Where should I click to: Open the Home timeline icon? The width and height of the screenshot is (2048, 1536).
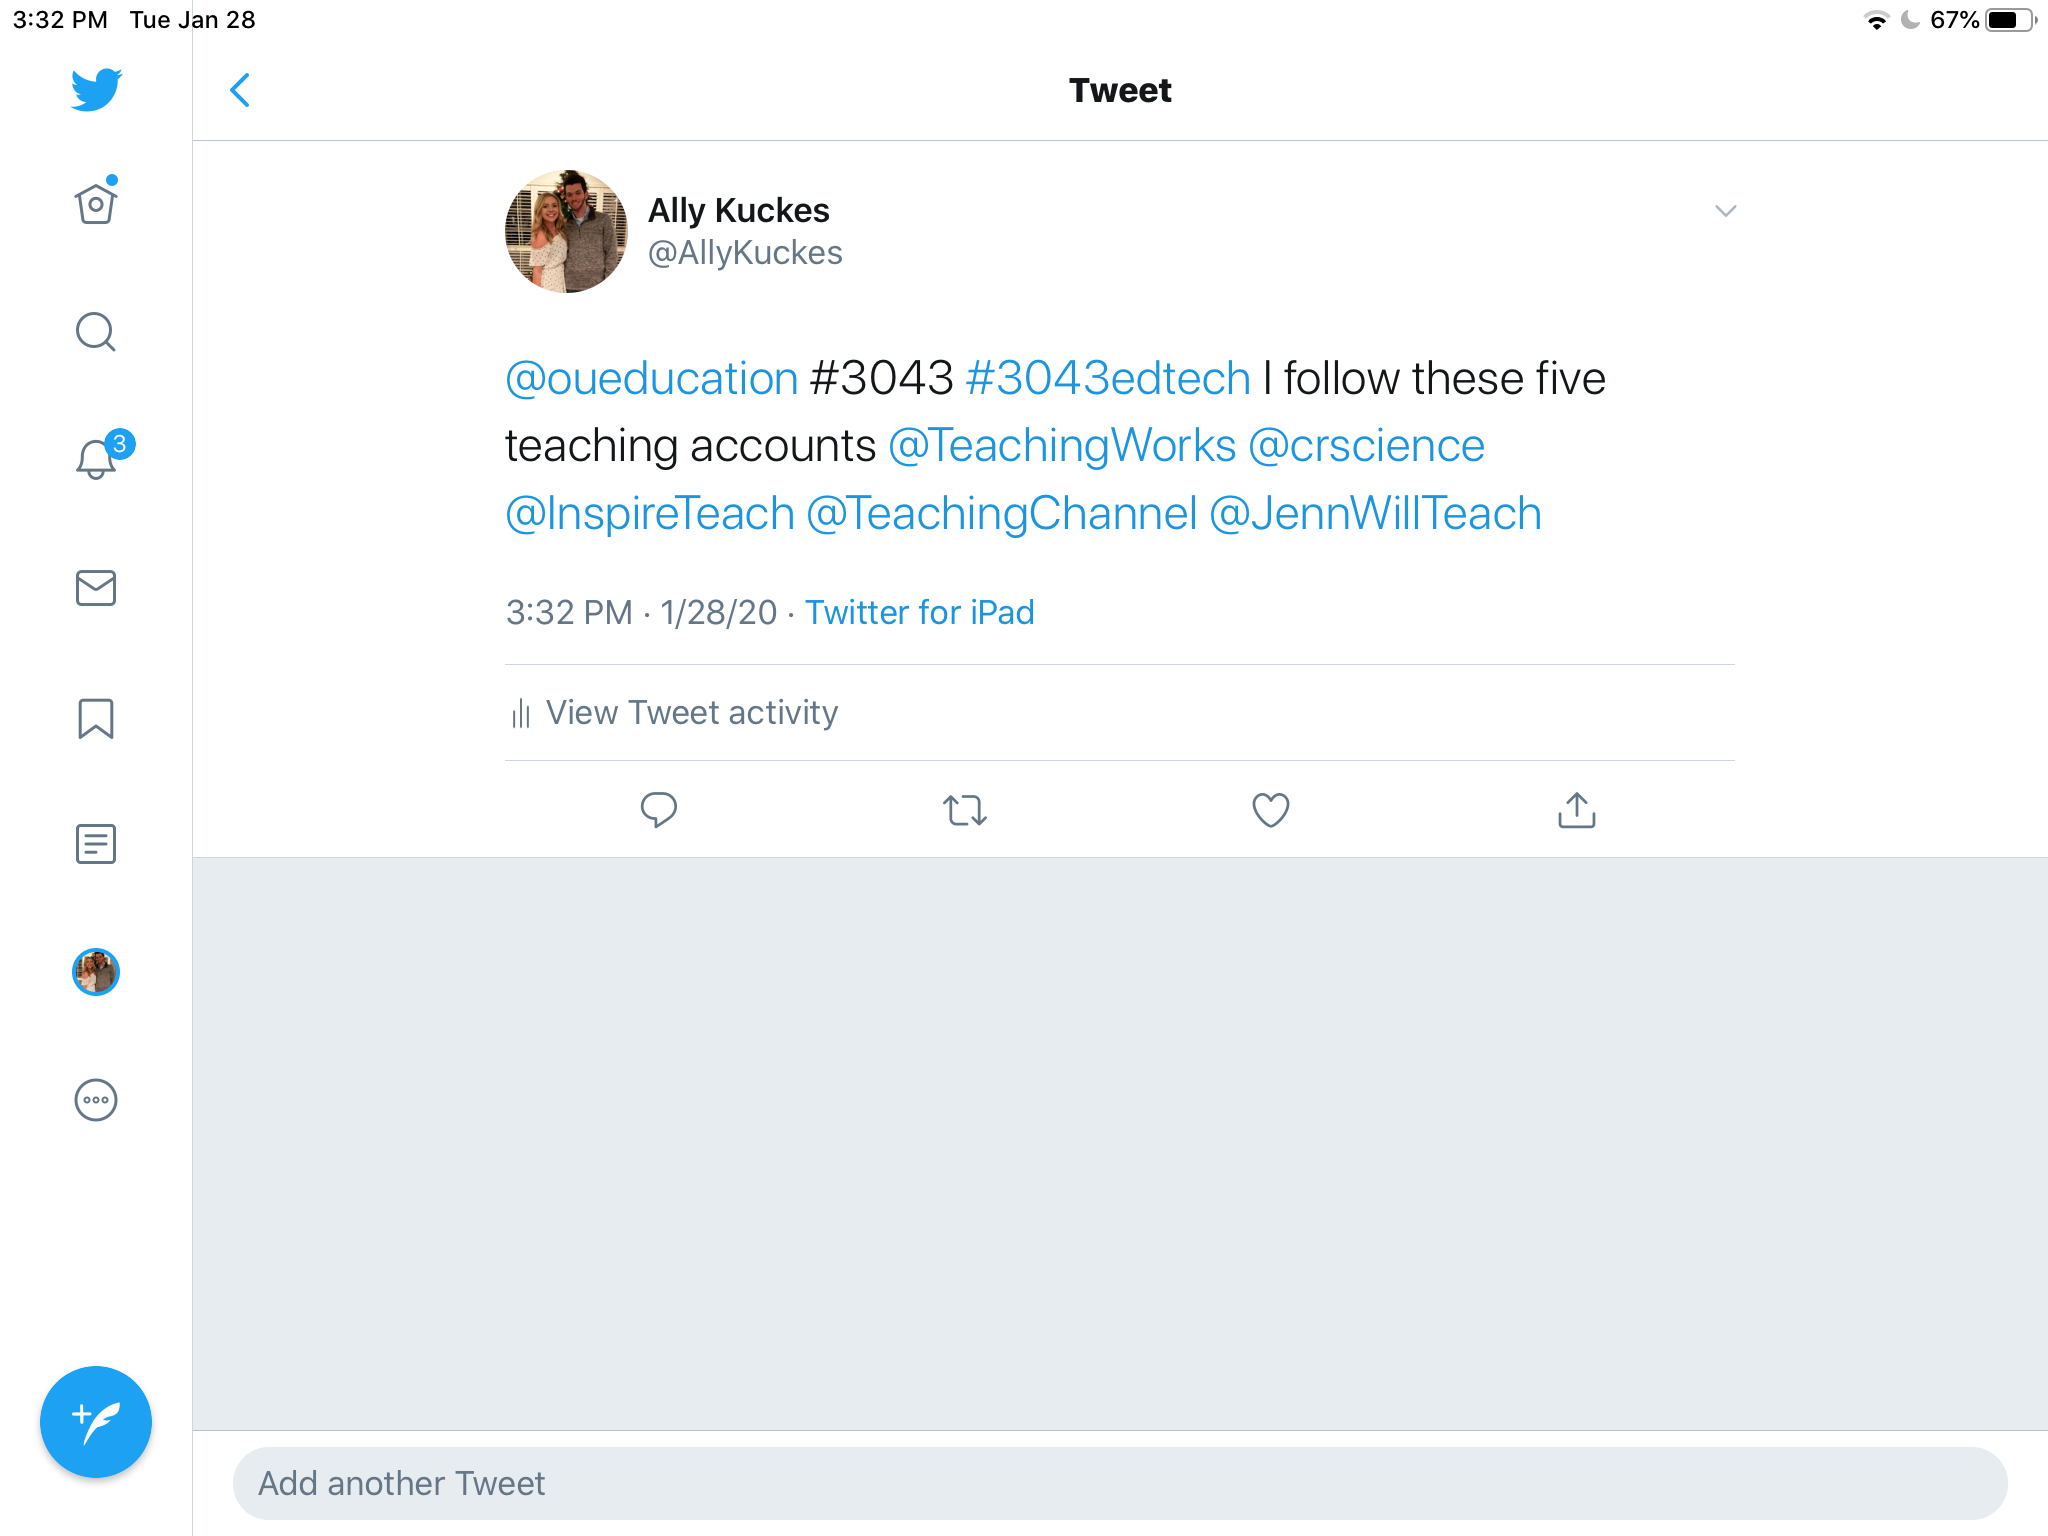(x=96, y=204)
